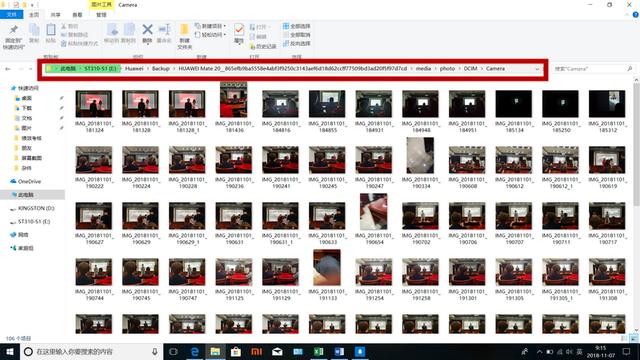The width and height of the screenshot is (640, 360).
Task: Click the Paste clipboard icon in ribbon
Action: click(51, 30)
